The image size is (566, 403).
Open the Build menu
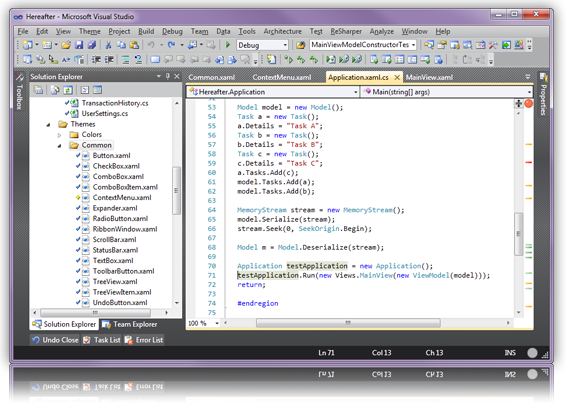coord(146,31)
